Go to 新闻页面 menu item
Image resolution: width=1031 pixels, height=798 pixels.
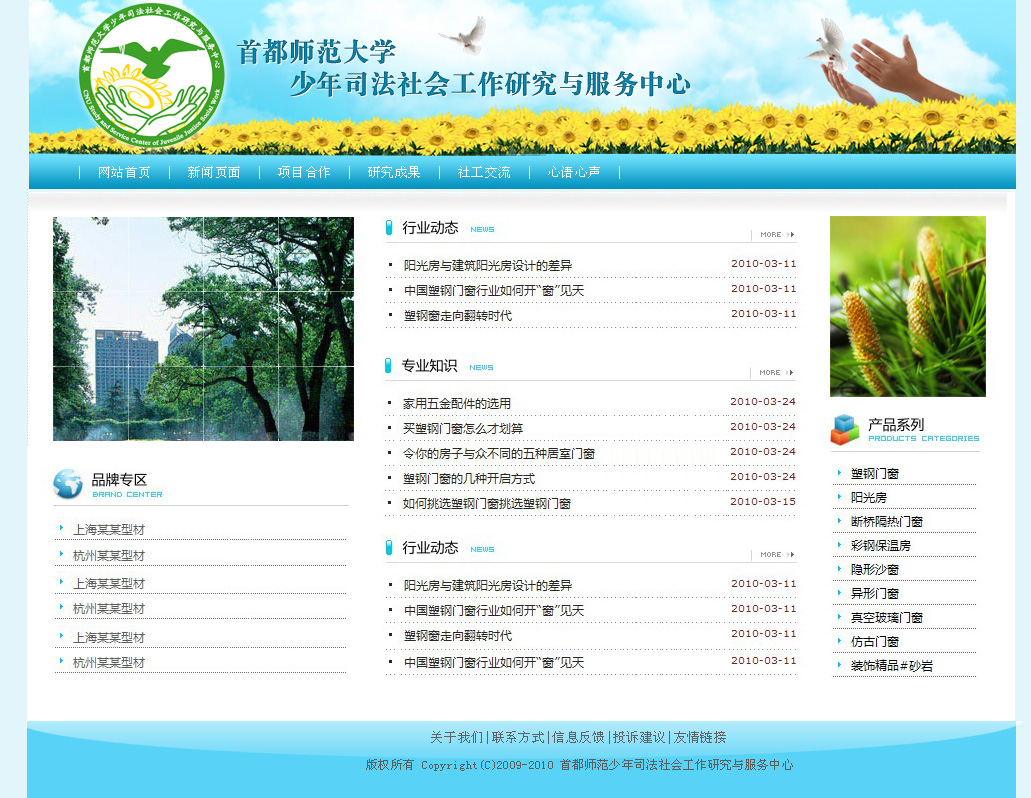coord(214,172)
